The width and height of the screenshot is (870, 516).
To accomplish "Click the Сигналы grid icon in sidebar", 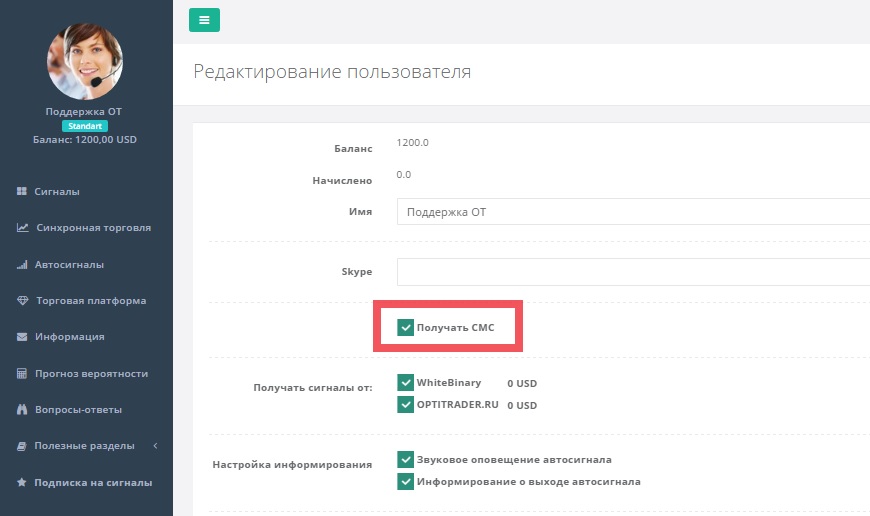I will click(x=22, y=191).
